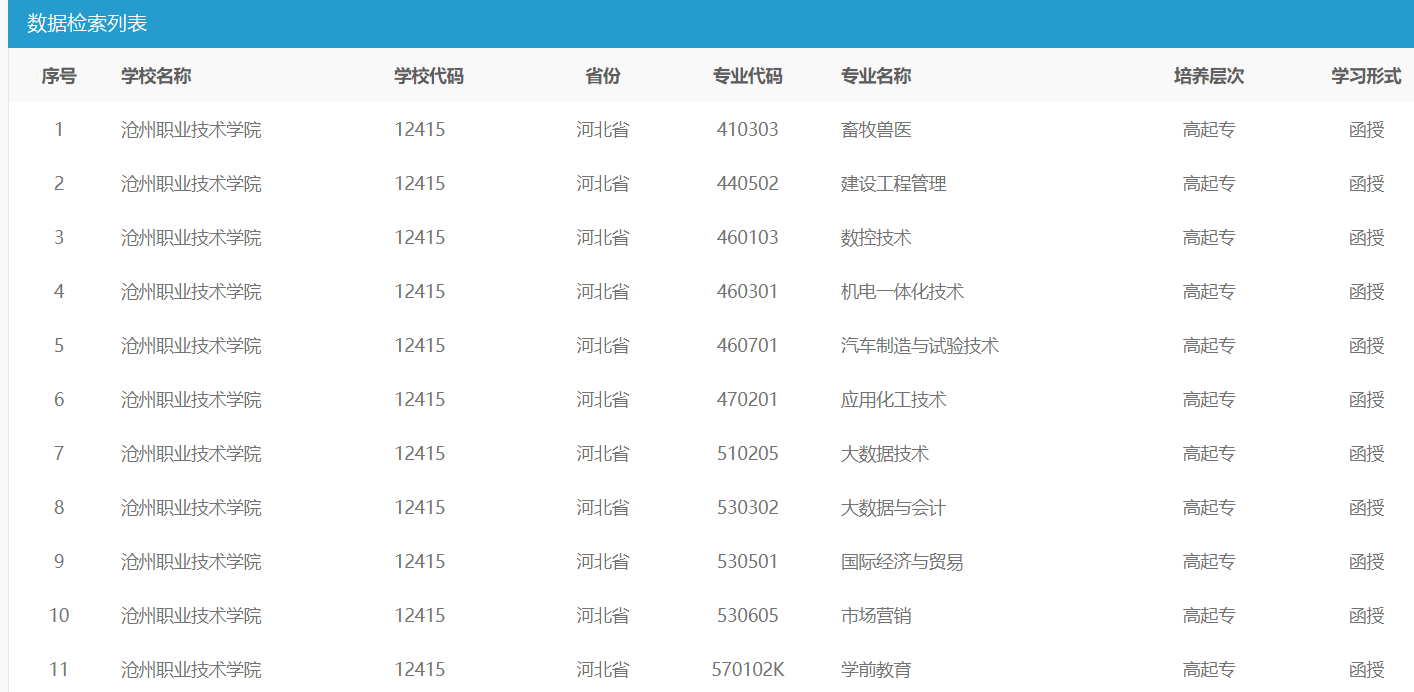This screenshot has width=1414, height=692.
Task: Click school code 12415 in 建设工程管理 row
Action: 420,184
